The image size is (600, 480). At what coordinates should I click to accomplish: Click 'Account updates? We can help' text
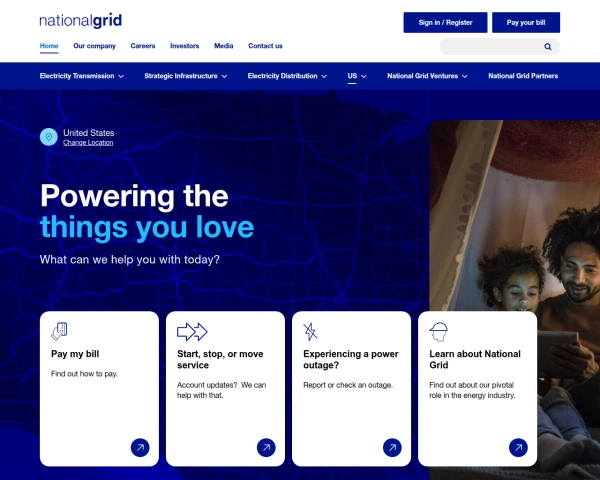point(222,390)
